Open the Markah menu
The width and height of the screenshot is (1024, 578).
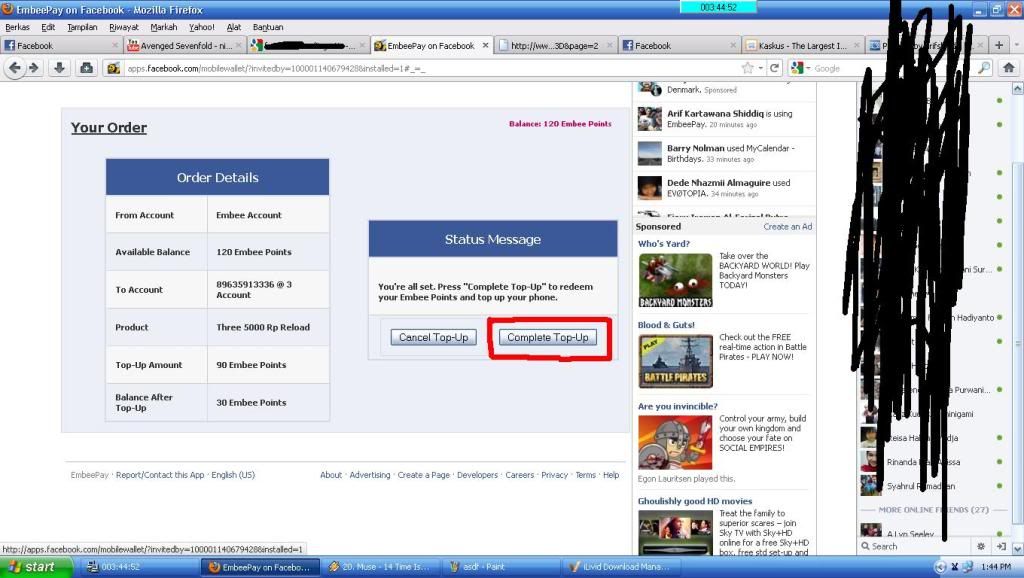tap(163, 27)
